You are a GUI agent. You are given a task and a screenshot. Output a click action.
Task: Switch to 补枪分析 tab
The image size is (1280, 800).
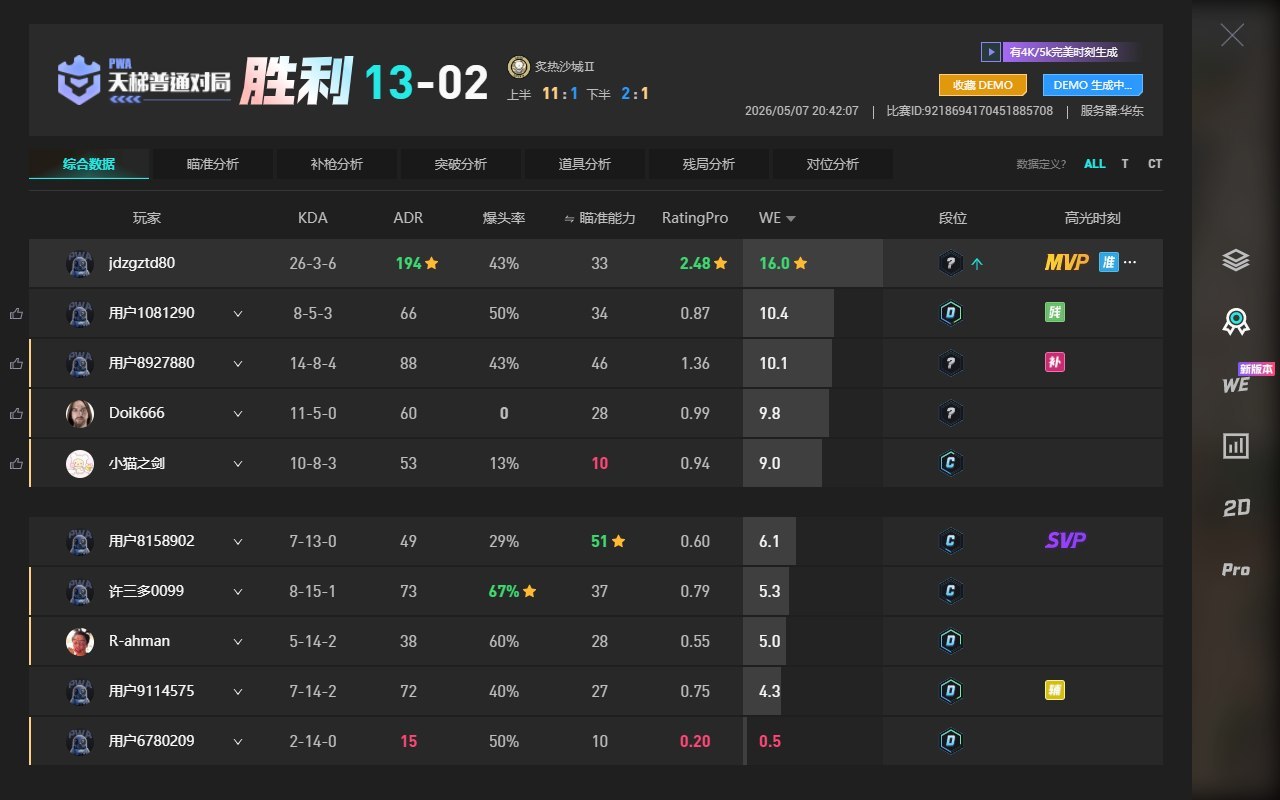pyautogui.click(x=337, y=164)
